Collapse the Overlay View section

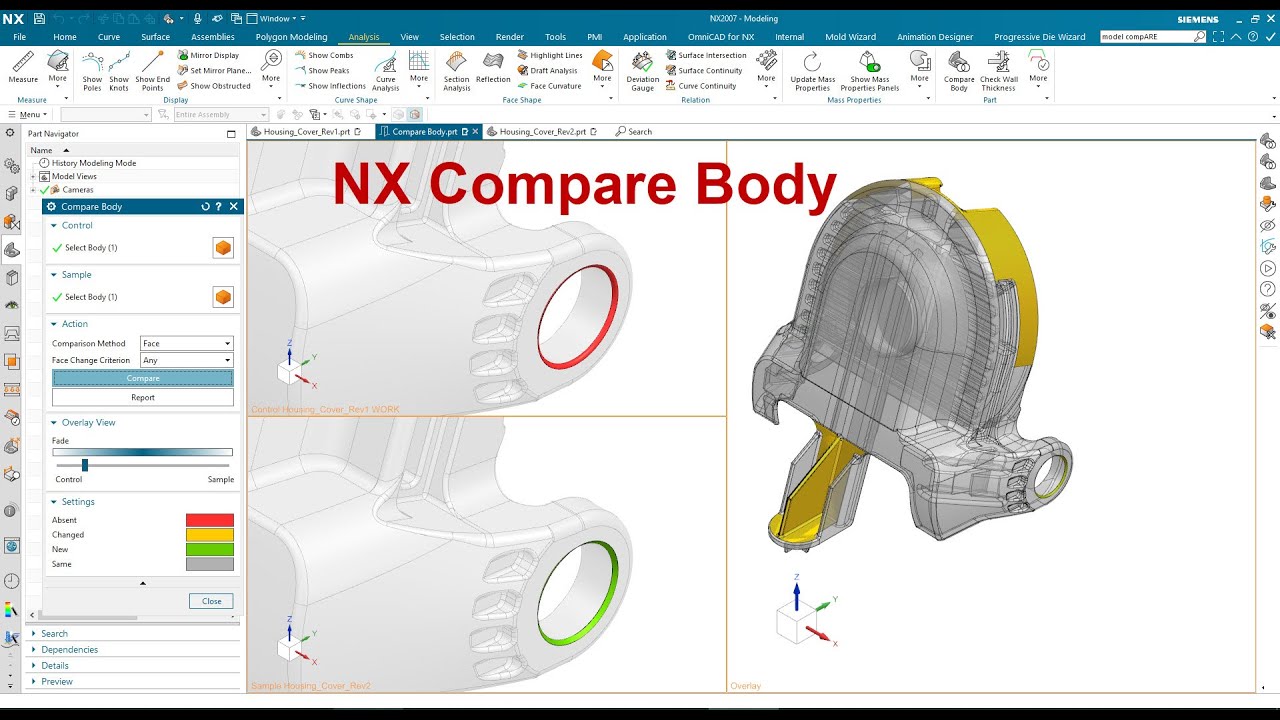[54, 423]
